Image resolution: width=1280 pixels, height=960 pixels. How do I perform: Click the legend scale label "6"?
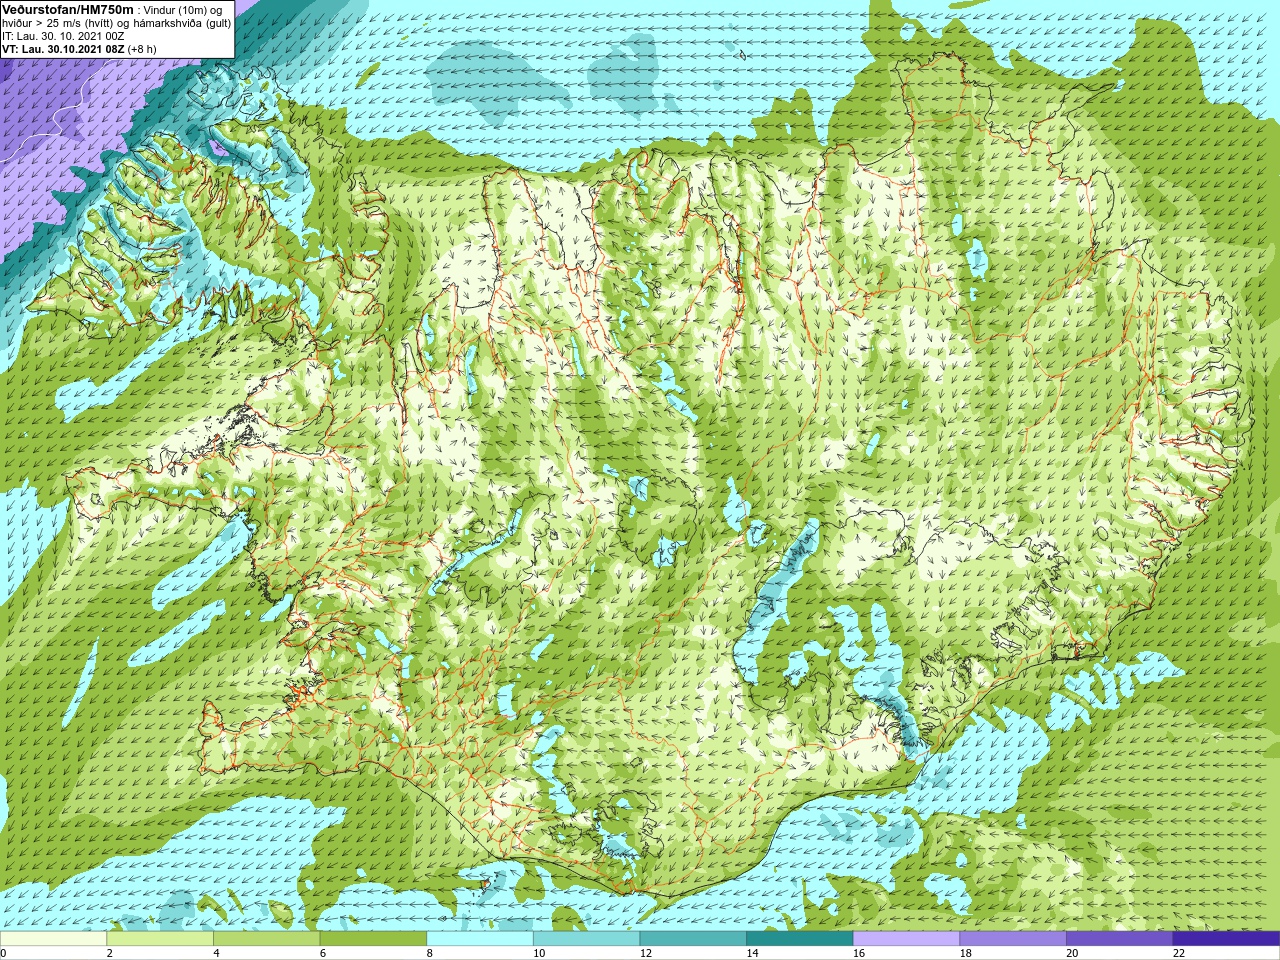323,953
